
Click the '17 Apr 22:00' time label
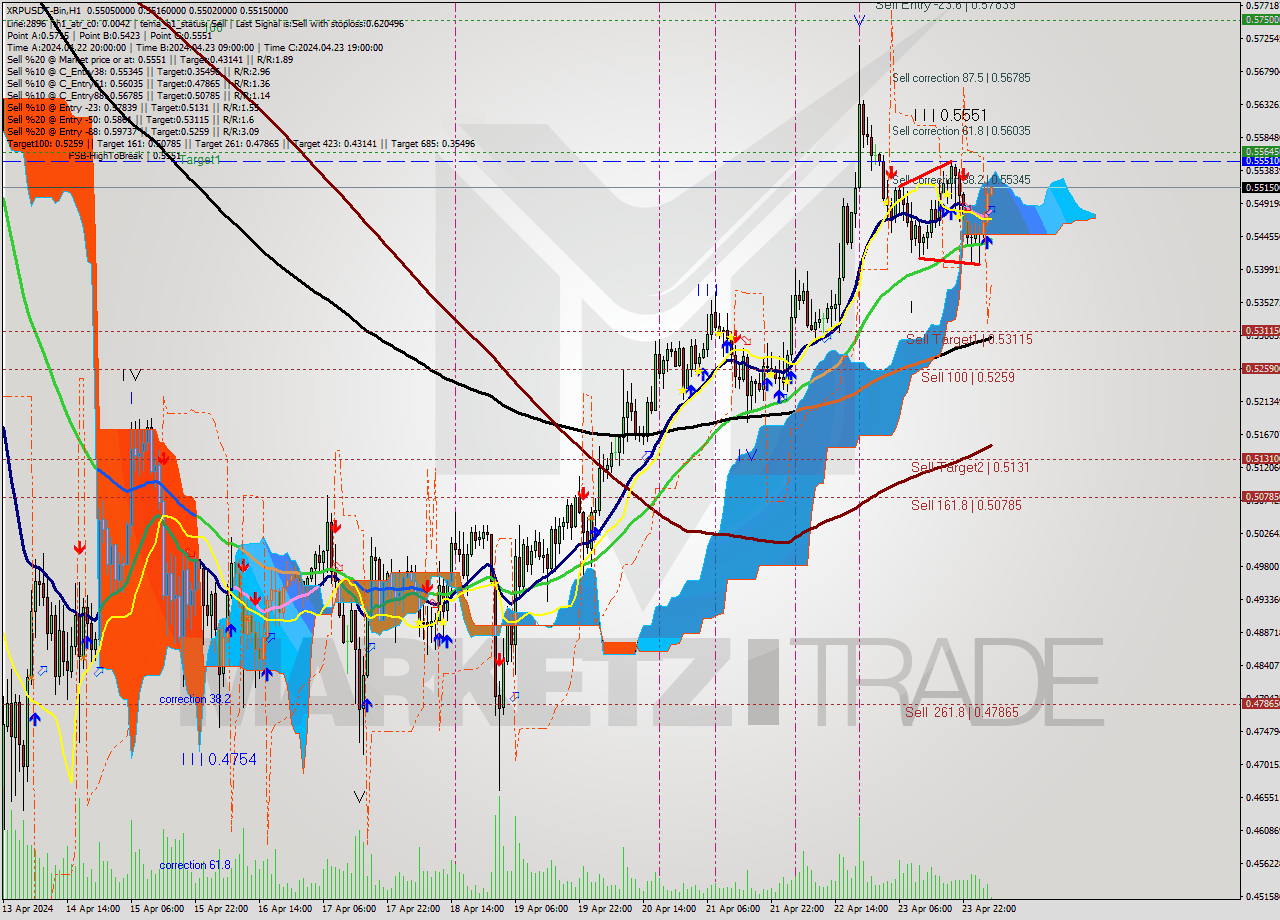tap(414, 909)
